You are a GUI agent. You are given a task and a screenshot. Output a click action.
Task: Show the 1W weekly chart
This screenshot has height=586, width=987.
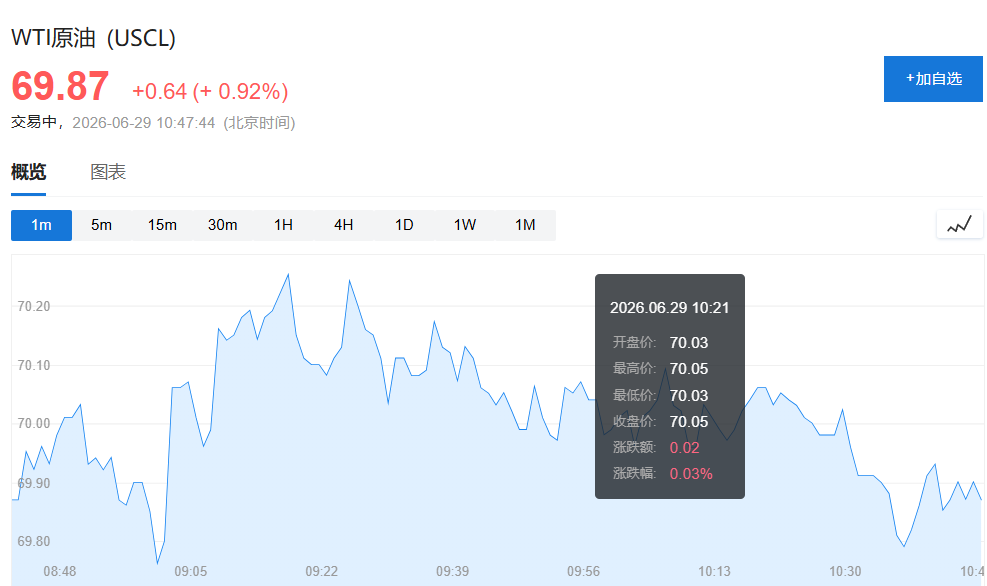click(x=465, y=225)
